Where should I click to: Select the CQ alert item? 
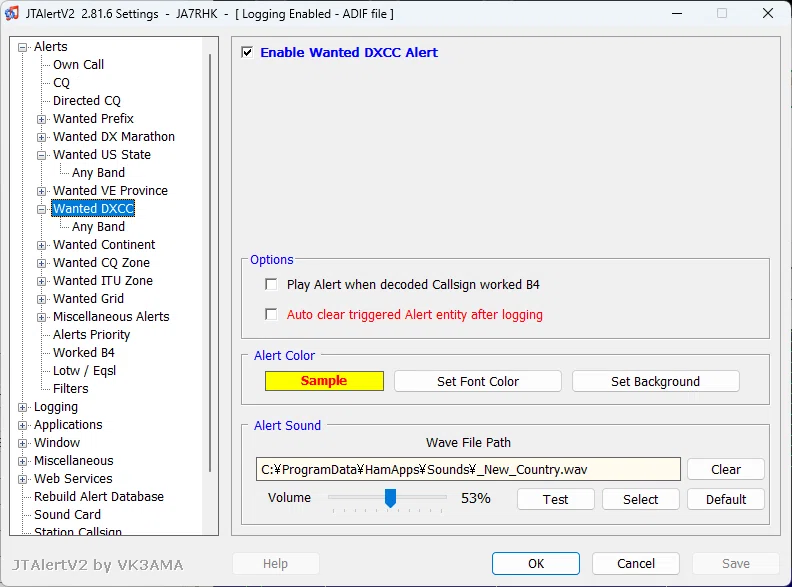pyautogui.click(x=62, y=83)
